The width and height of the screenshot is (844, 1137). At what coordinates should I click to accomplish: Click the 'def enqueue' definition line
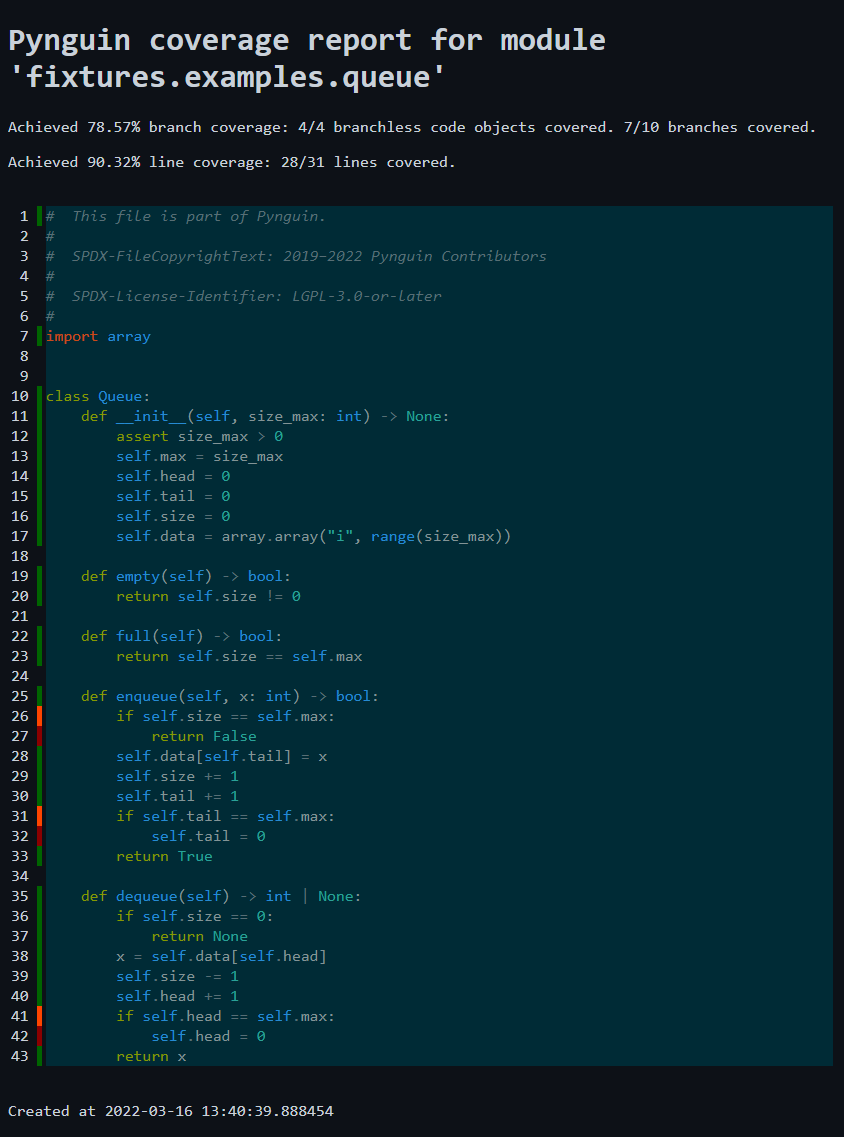click(230, 696)
